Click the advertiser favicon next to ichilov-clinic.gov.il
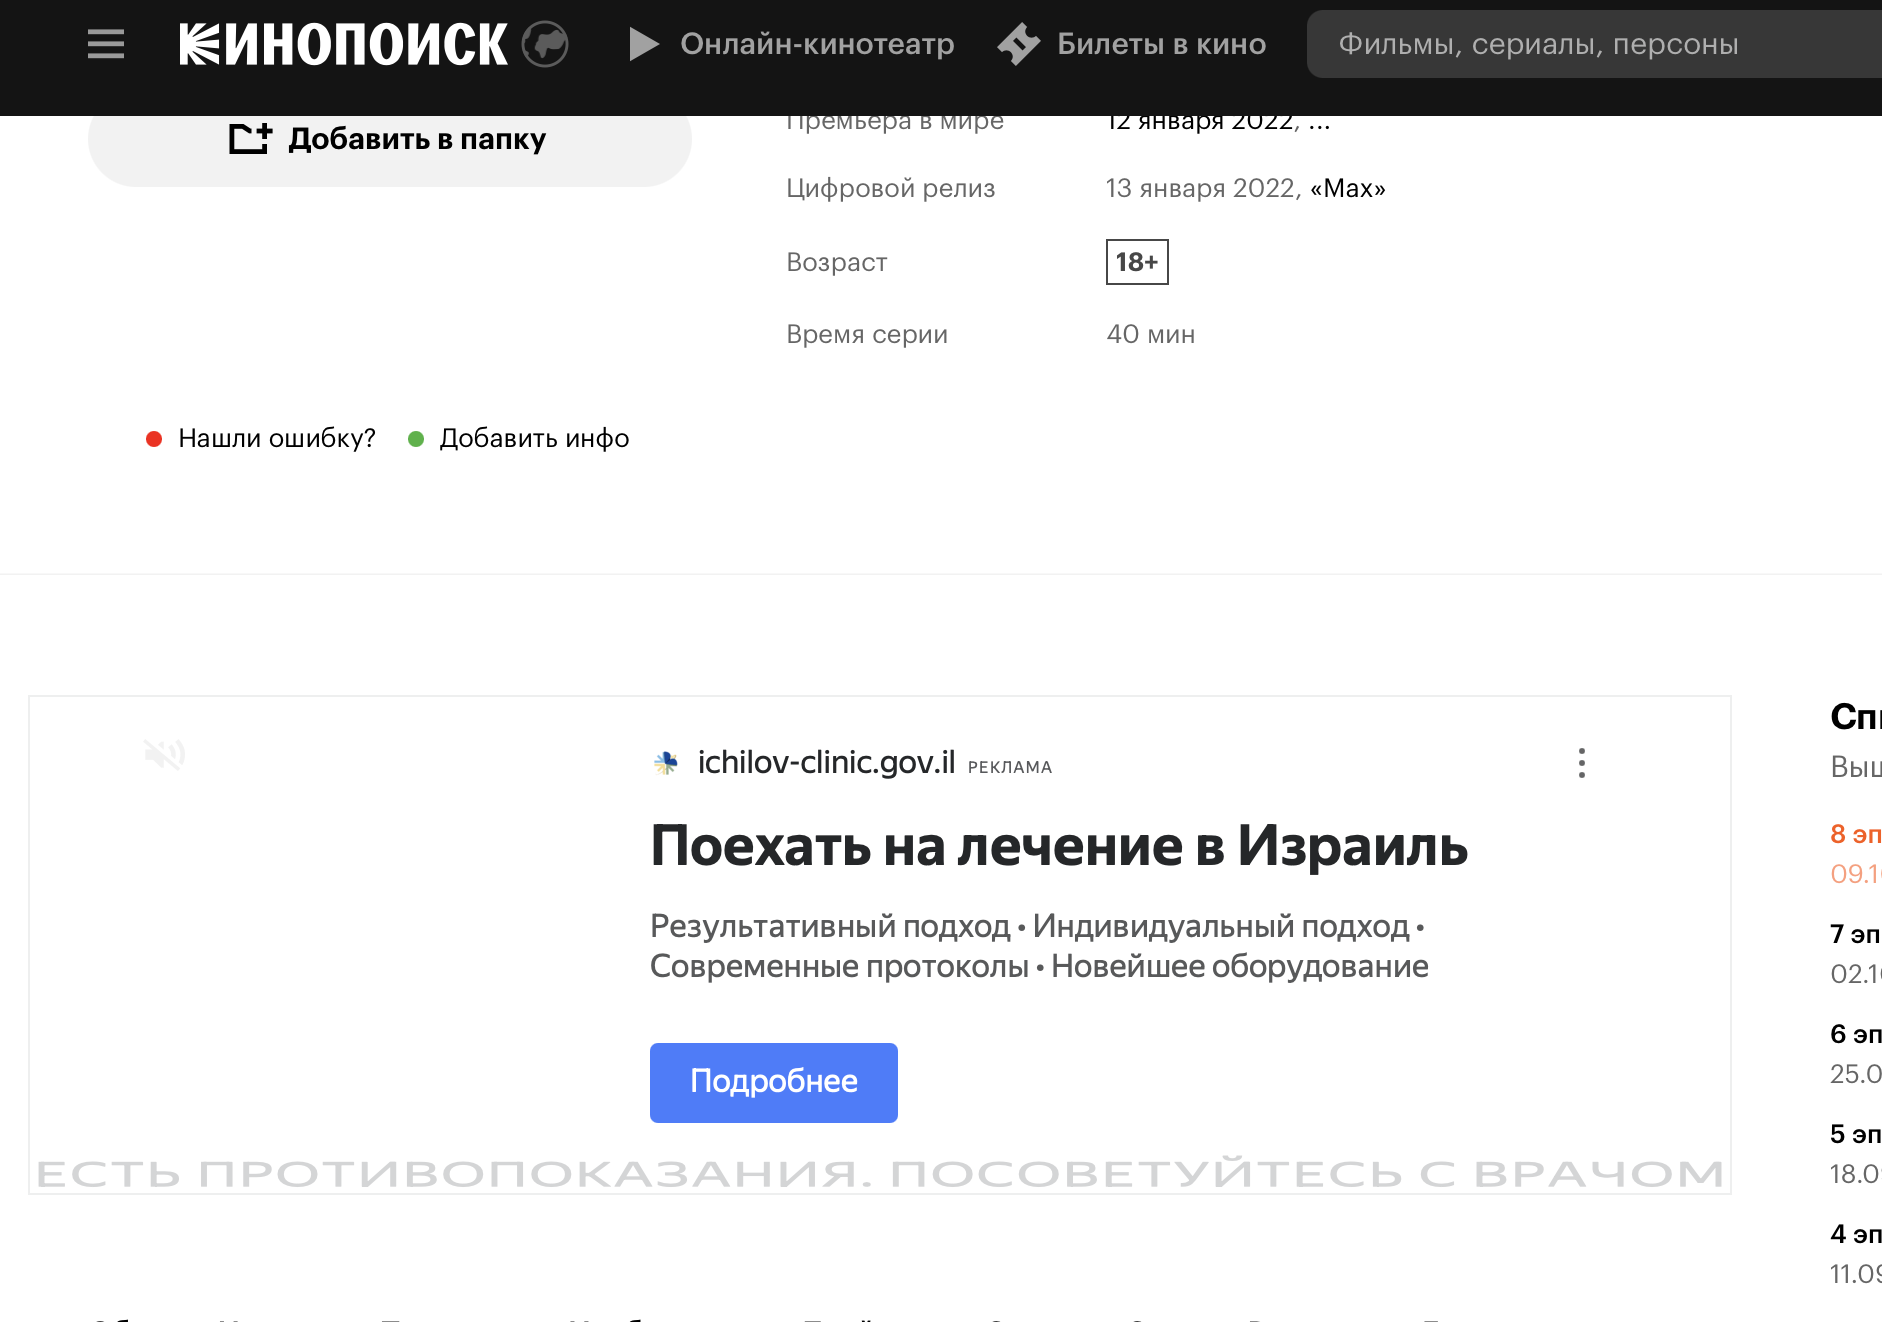Viewport: 1882px width, 1322px height. click(665, 764)
